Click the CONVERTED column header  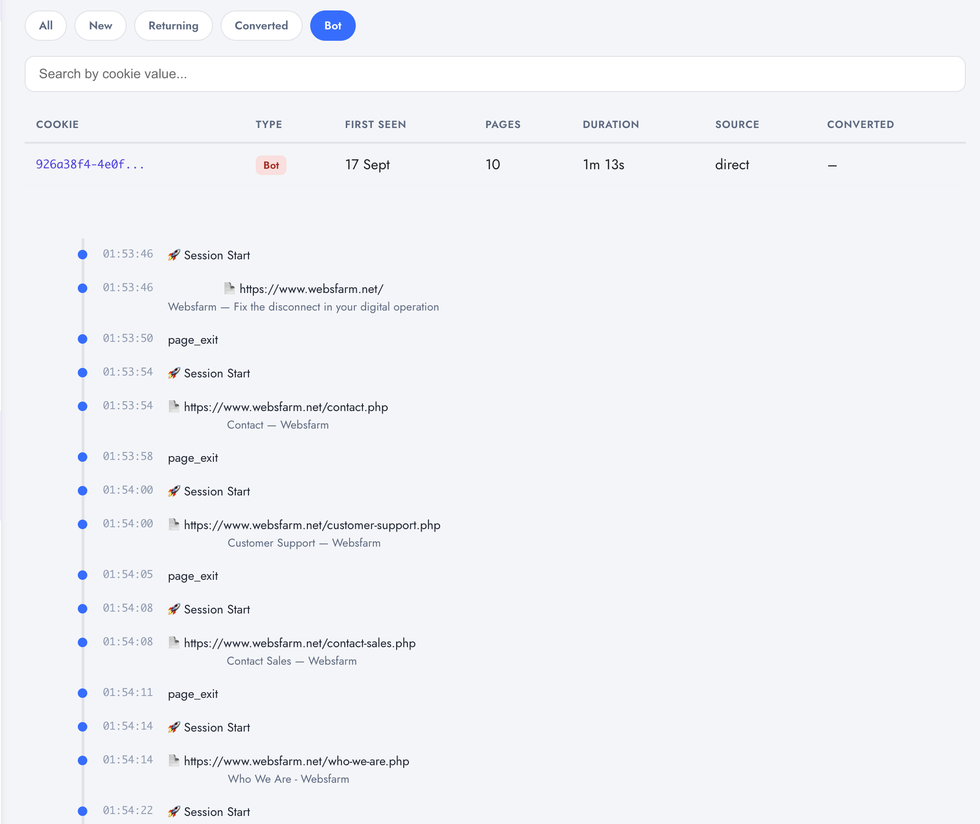[x=861, y=124]
